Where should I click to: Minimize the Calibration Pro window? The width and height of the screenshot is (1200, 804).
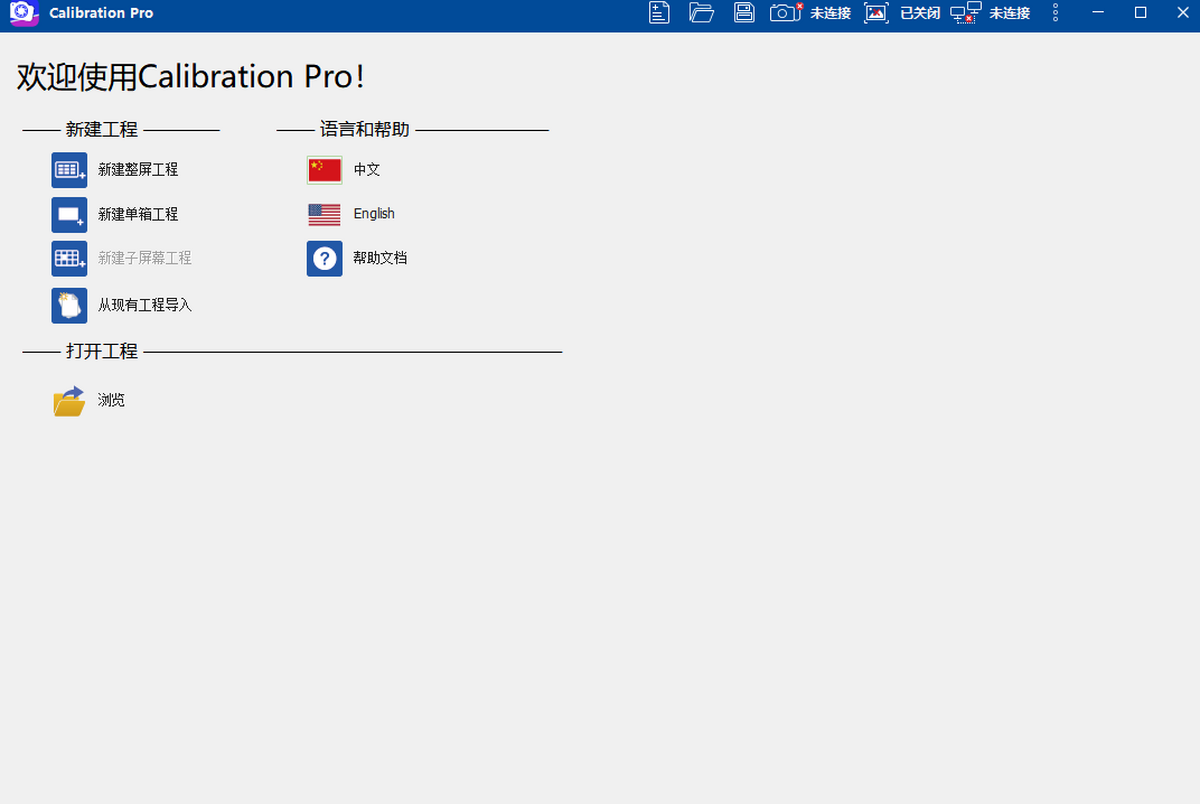(1098, 13)
